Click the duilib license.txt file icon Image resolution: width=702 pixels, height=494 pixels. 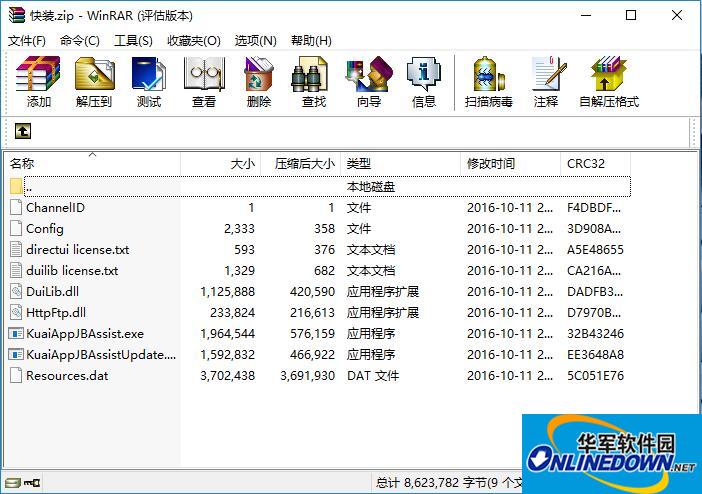16,271
